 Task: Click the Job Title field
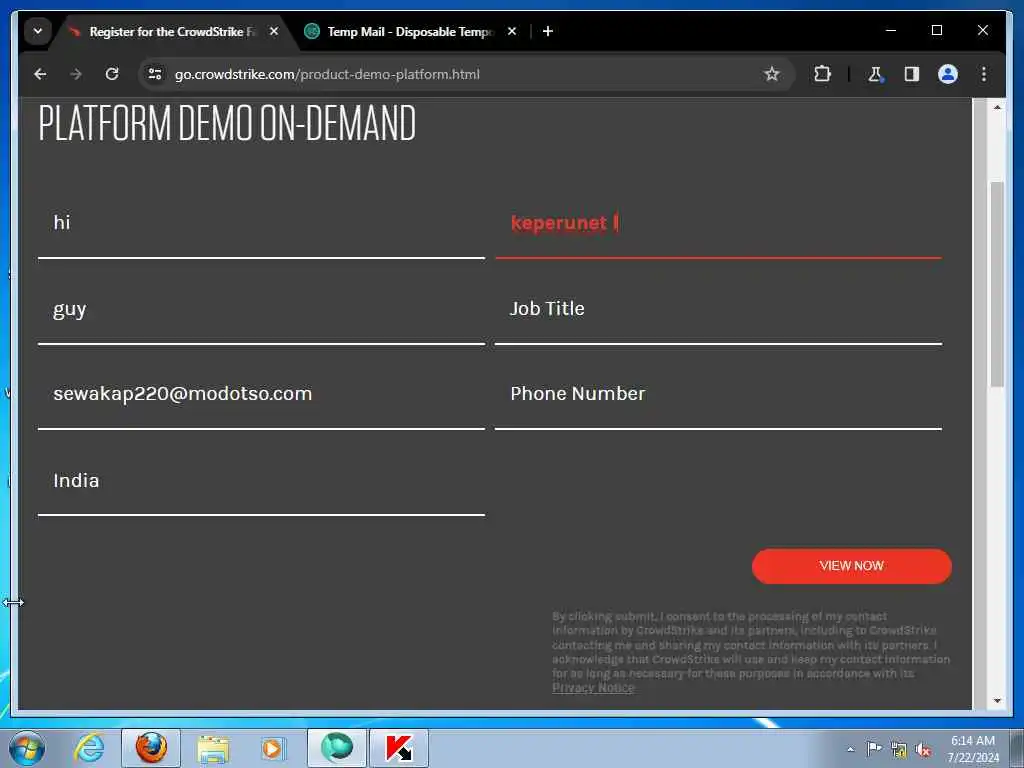pos(718,310)
